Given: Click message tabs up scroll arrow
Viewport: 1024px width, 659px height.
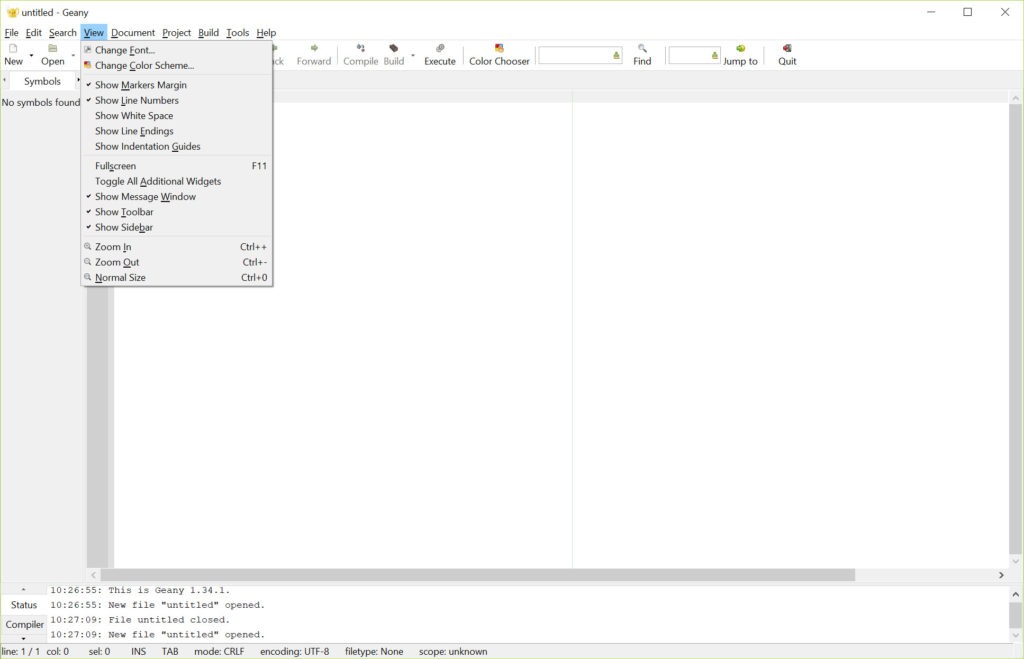Looking at the screenshot, I should [24, 590].
